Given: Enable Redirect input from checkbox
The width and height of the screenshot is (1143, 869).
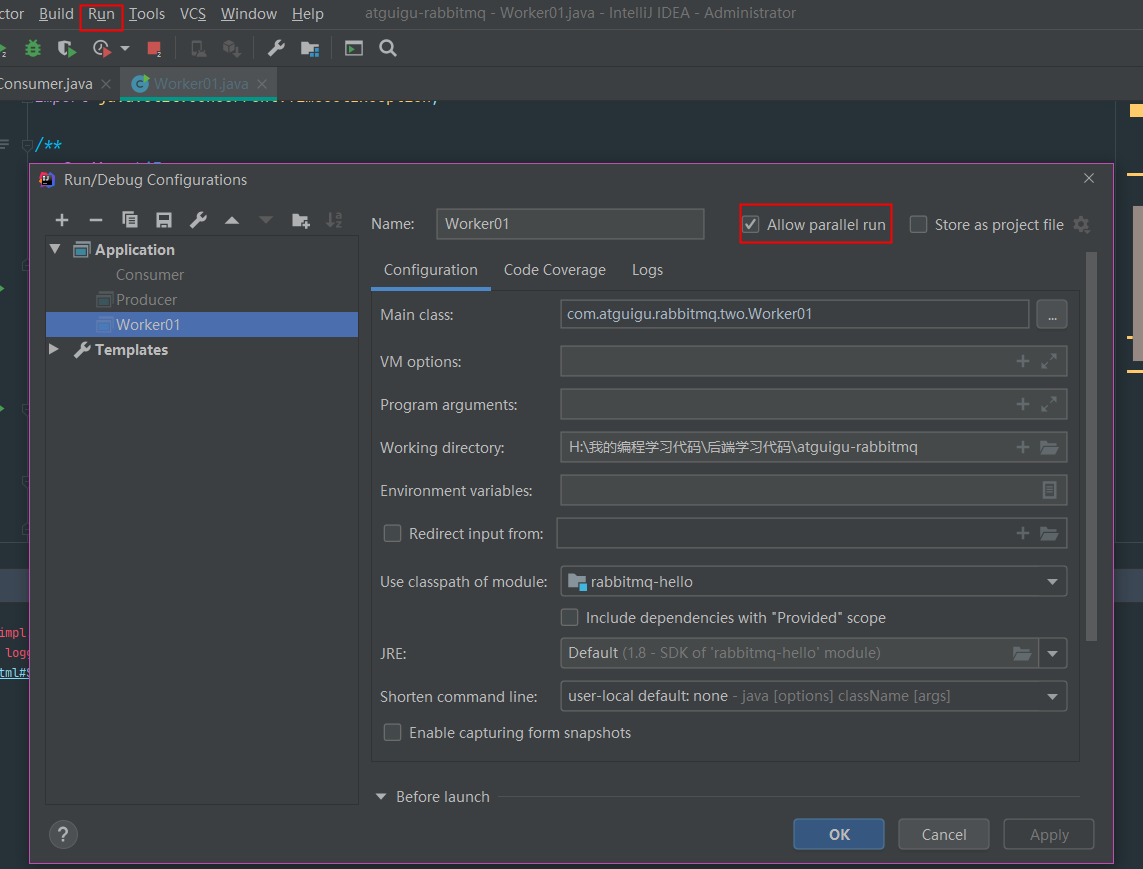Looking at the screenshot, I should (392, 534).
